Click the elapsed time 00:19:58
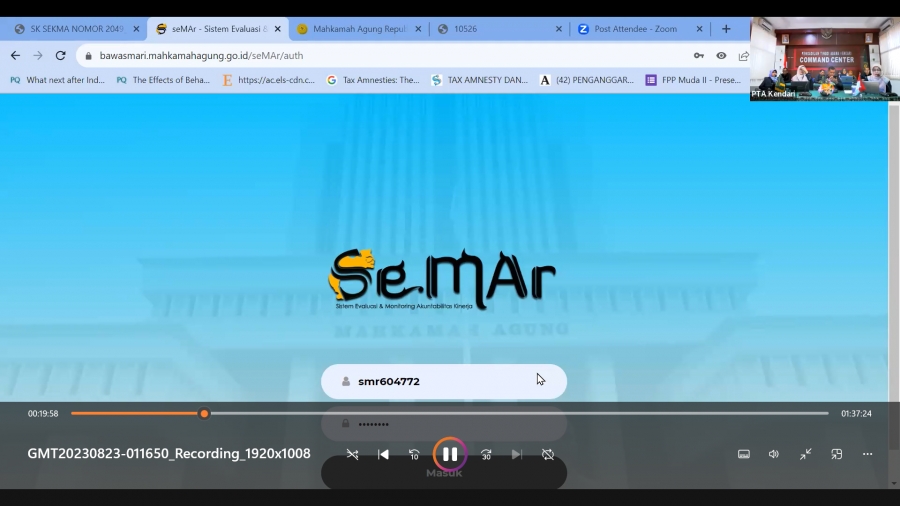 43,414
